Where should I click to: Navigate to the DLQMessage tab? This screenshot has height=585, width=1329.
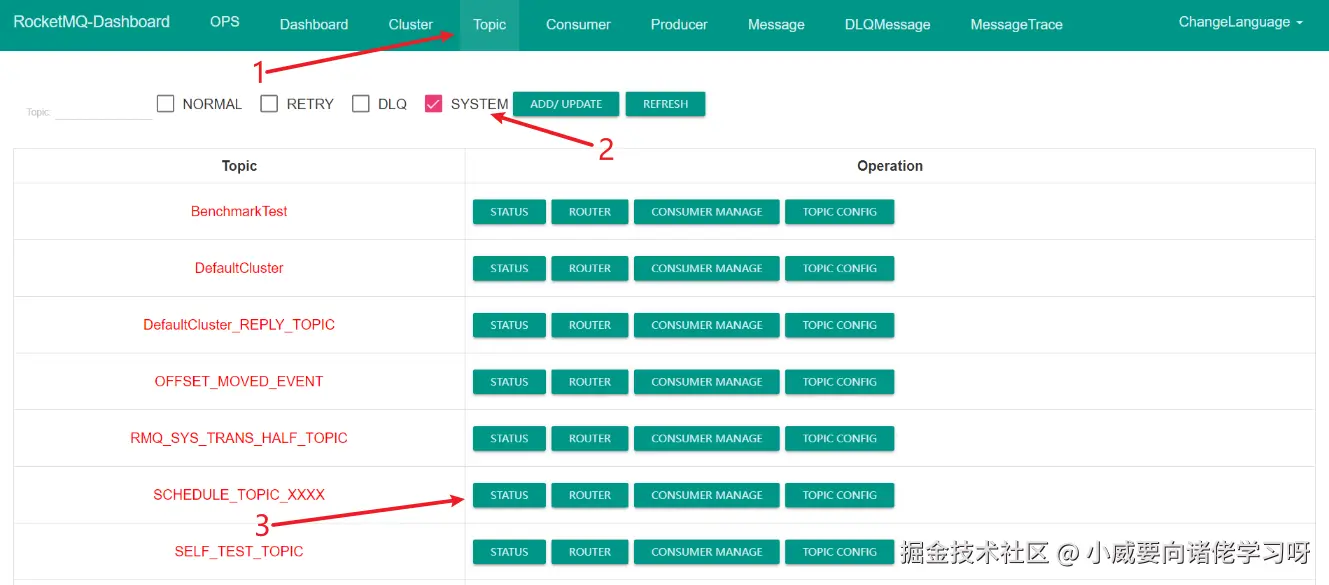pos(887,25)
